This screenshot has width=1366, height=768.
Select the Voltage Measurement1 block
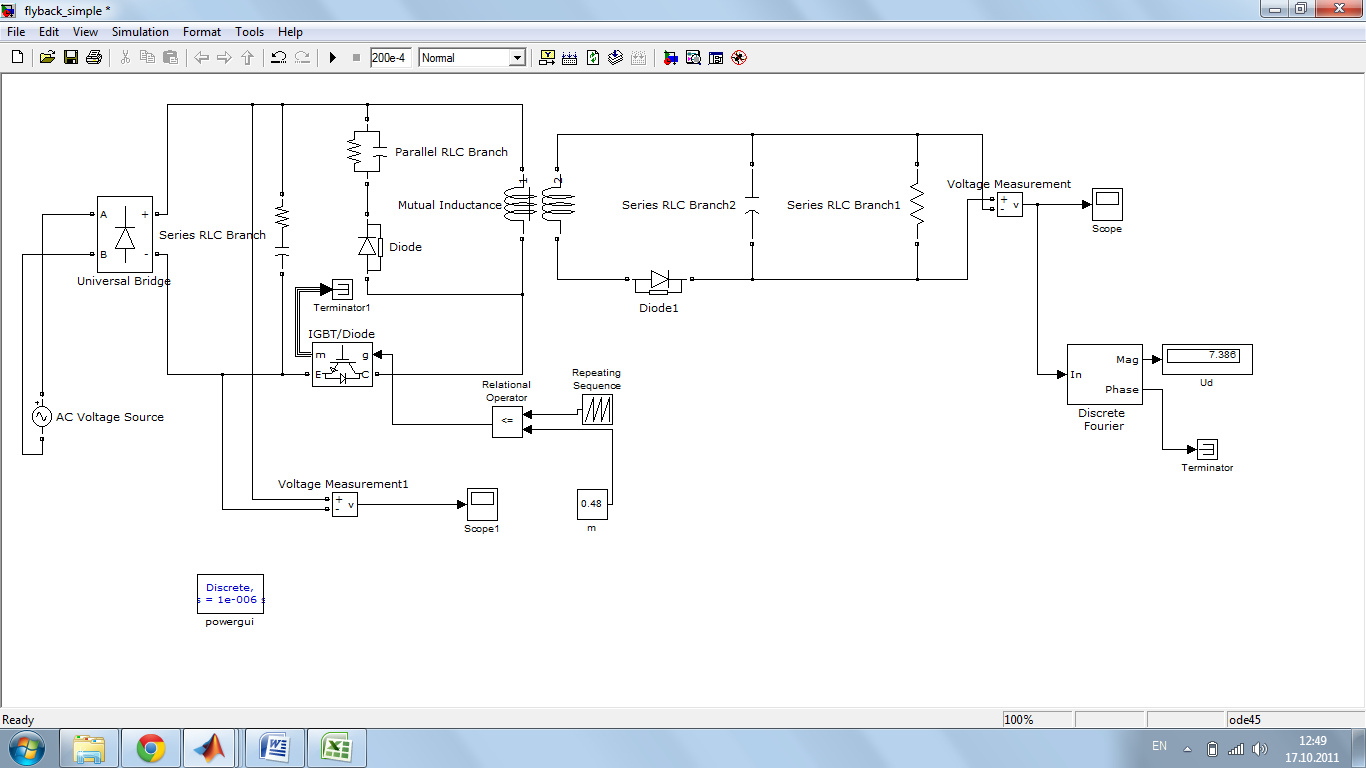345,504
